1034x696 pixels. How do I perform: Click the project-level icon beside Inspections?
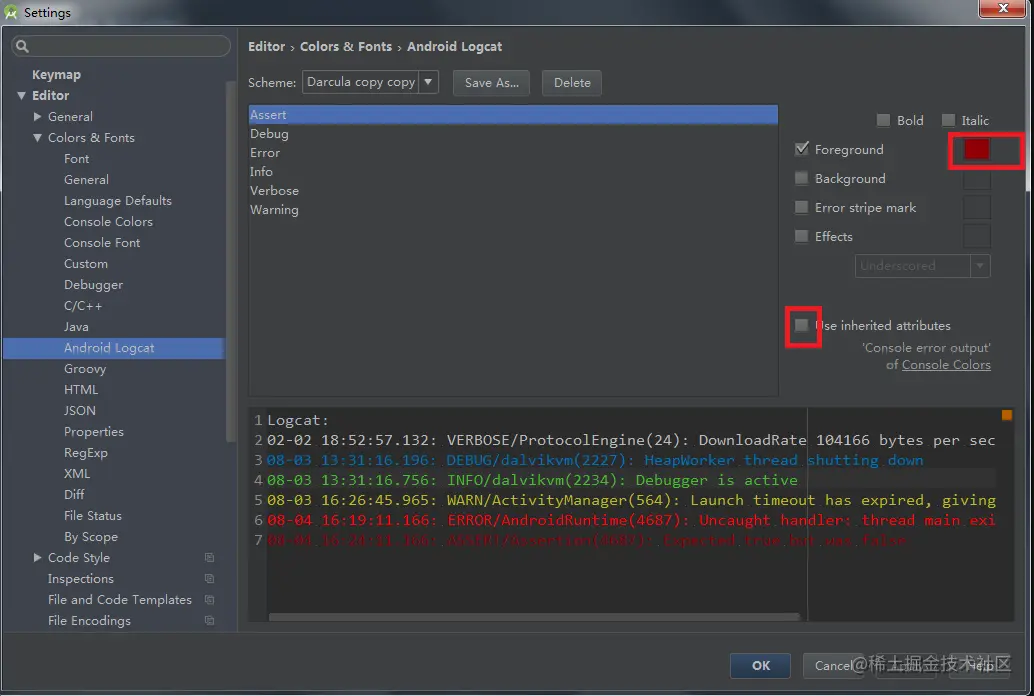point(210,579)
